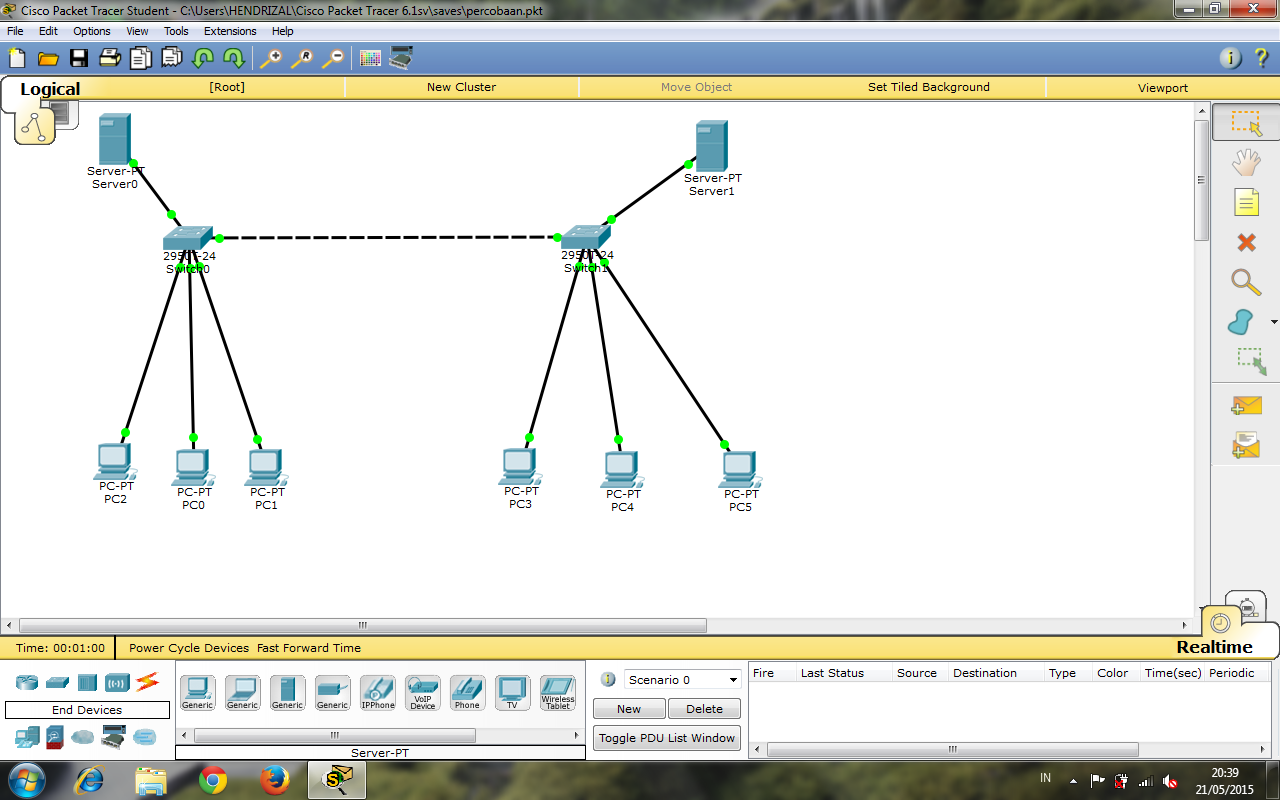
Task: Pick the VoIP Device end device
Action: 422,692
